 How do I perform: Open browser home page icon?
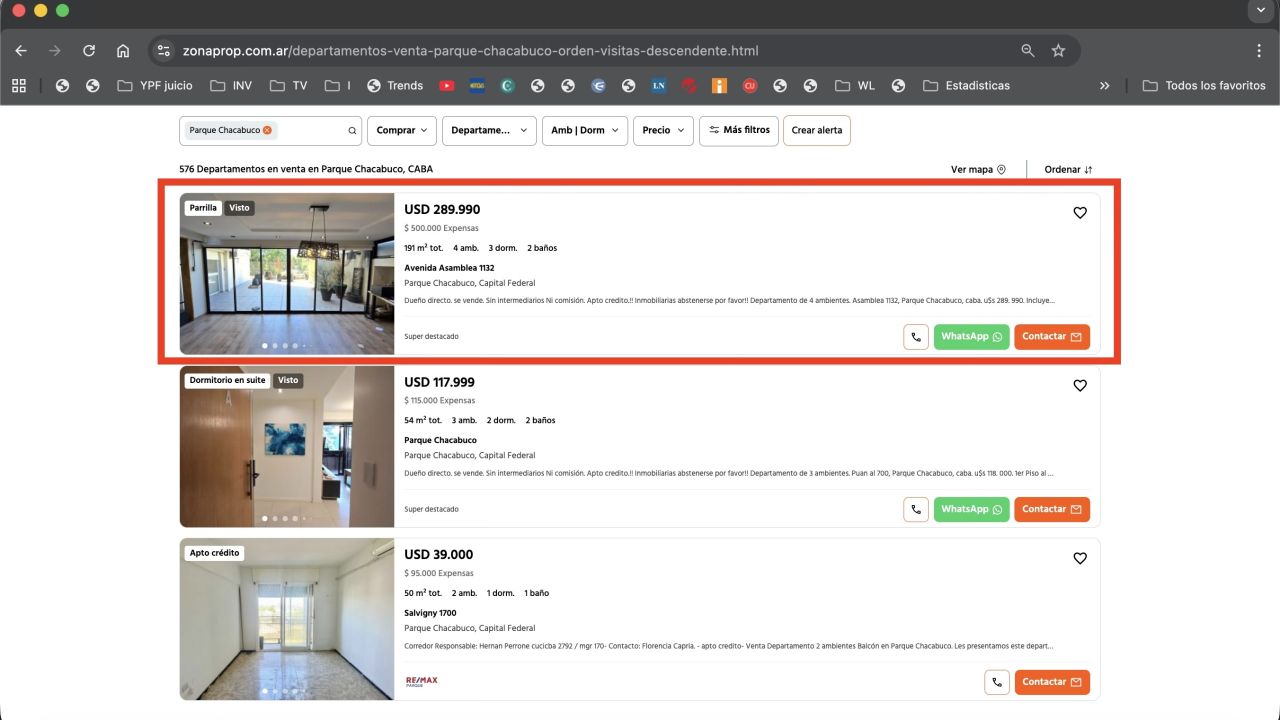tap(123, 51)
